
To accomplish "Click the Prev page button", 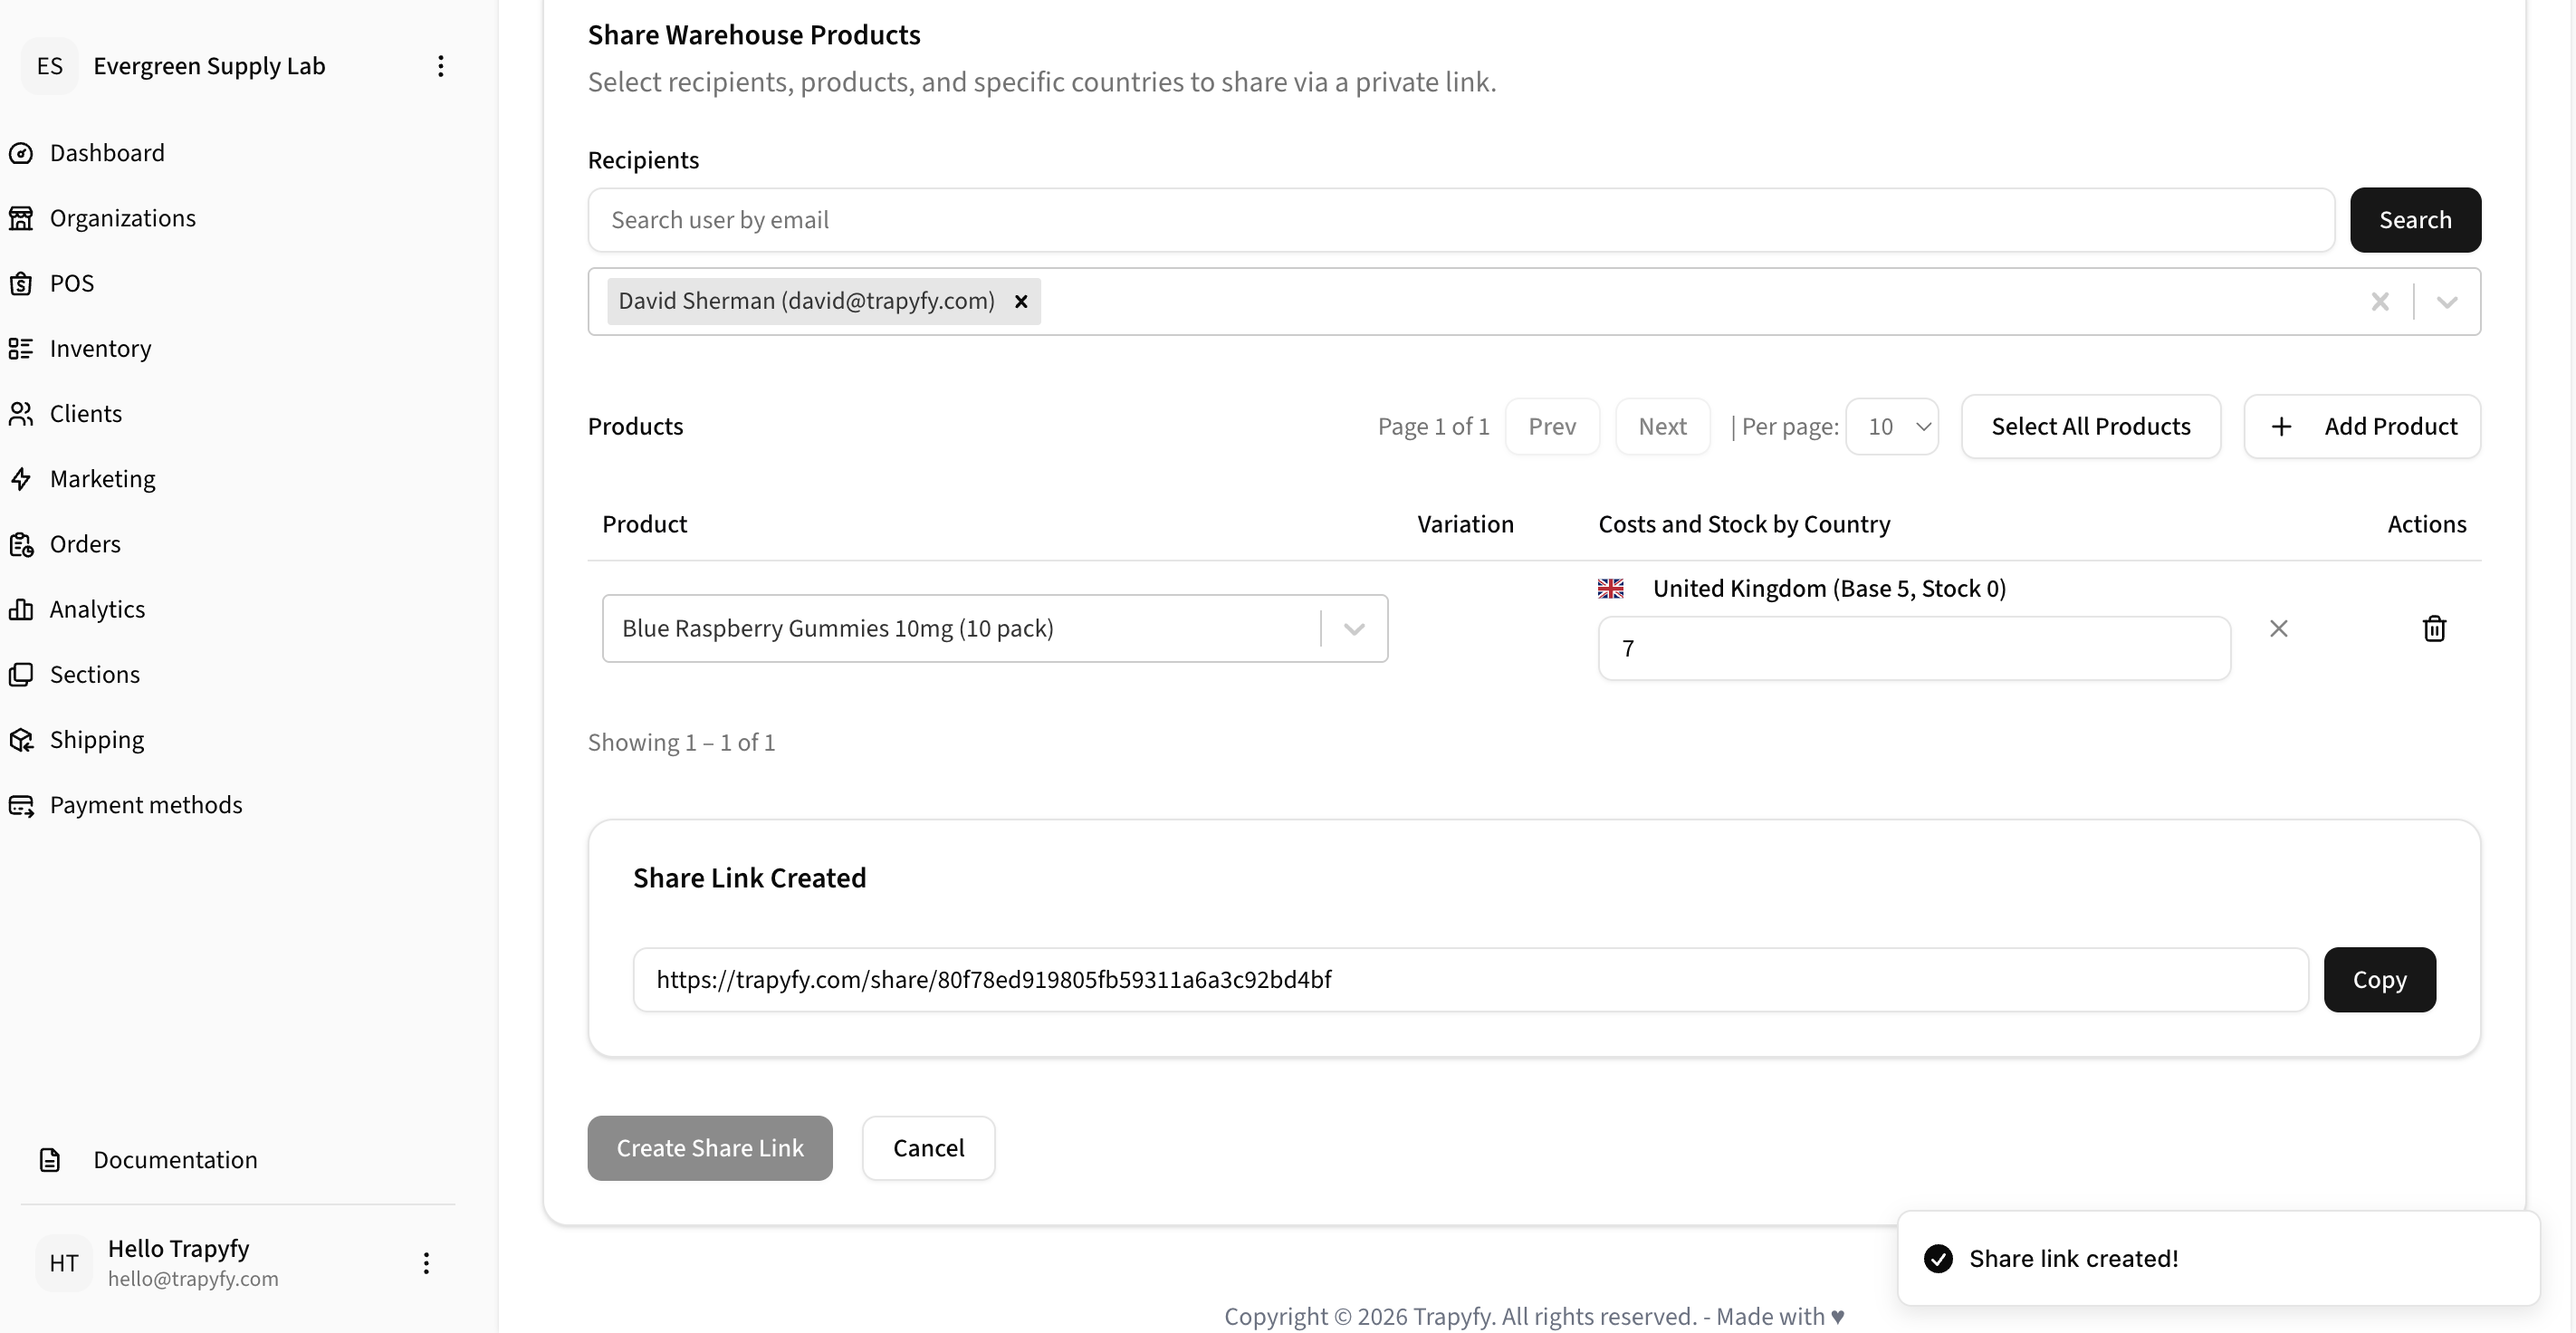I will tap(1552, 427).
